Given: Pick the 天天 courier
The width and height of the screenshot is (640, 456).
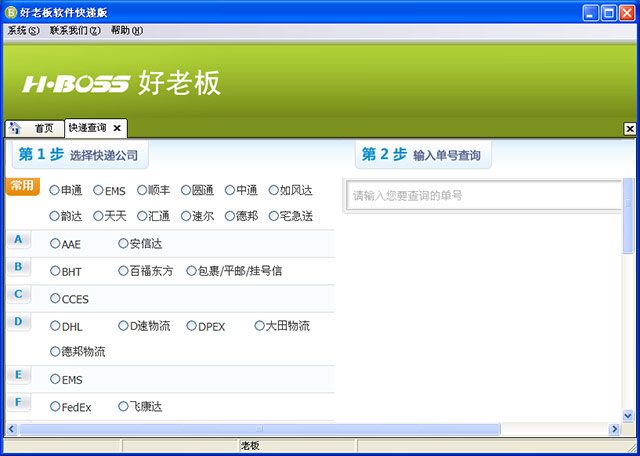Looking at the screenshot, I should (98, 216).
